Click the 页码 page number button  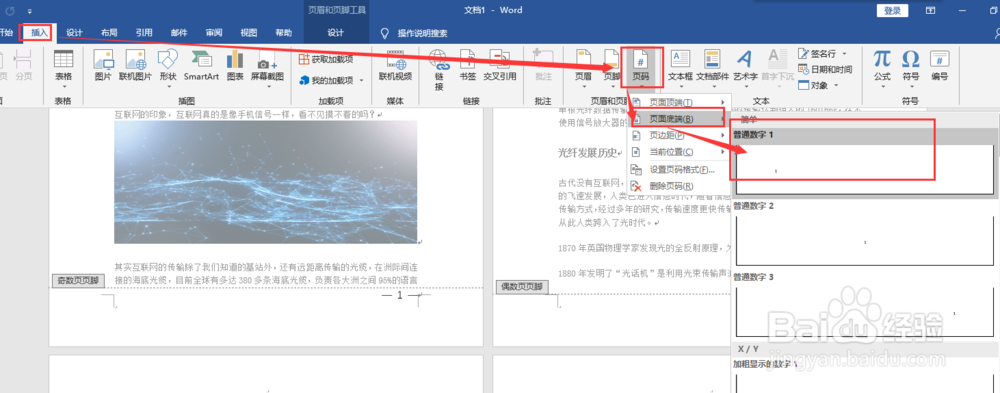642,67
